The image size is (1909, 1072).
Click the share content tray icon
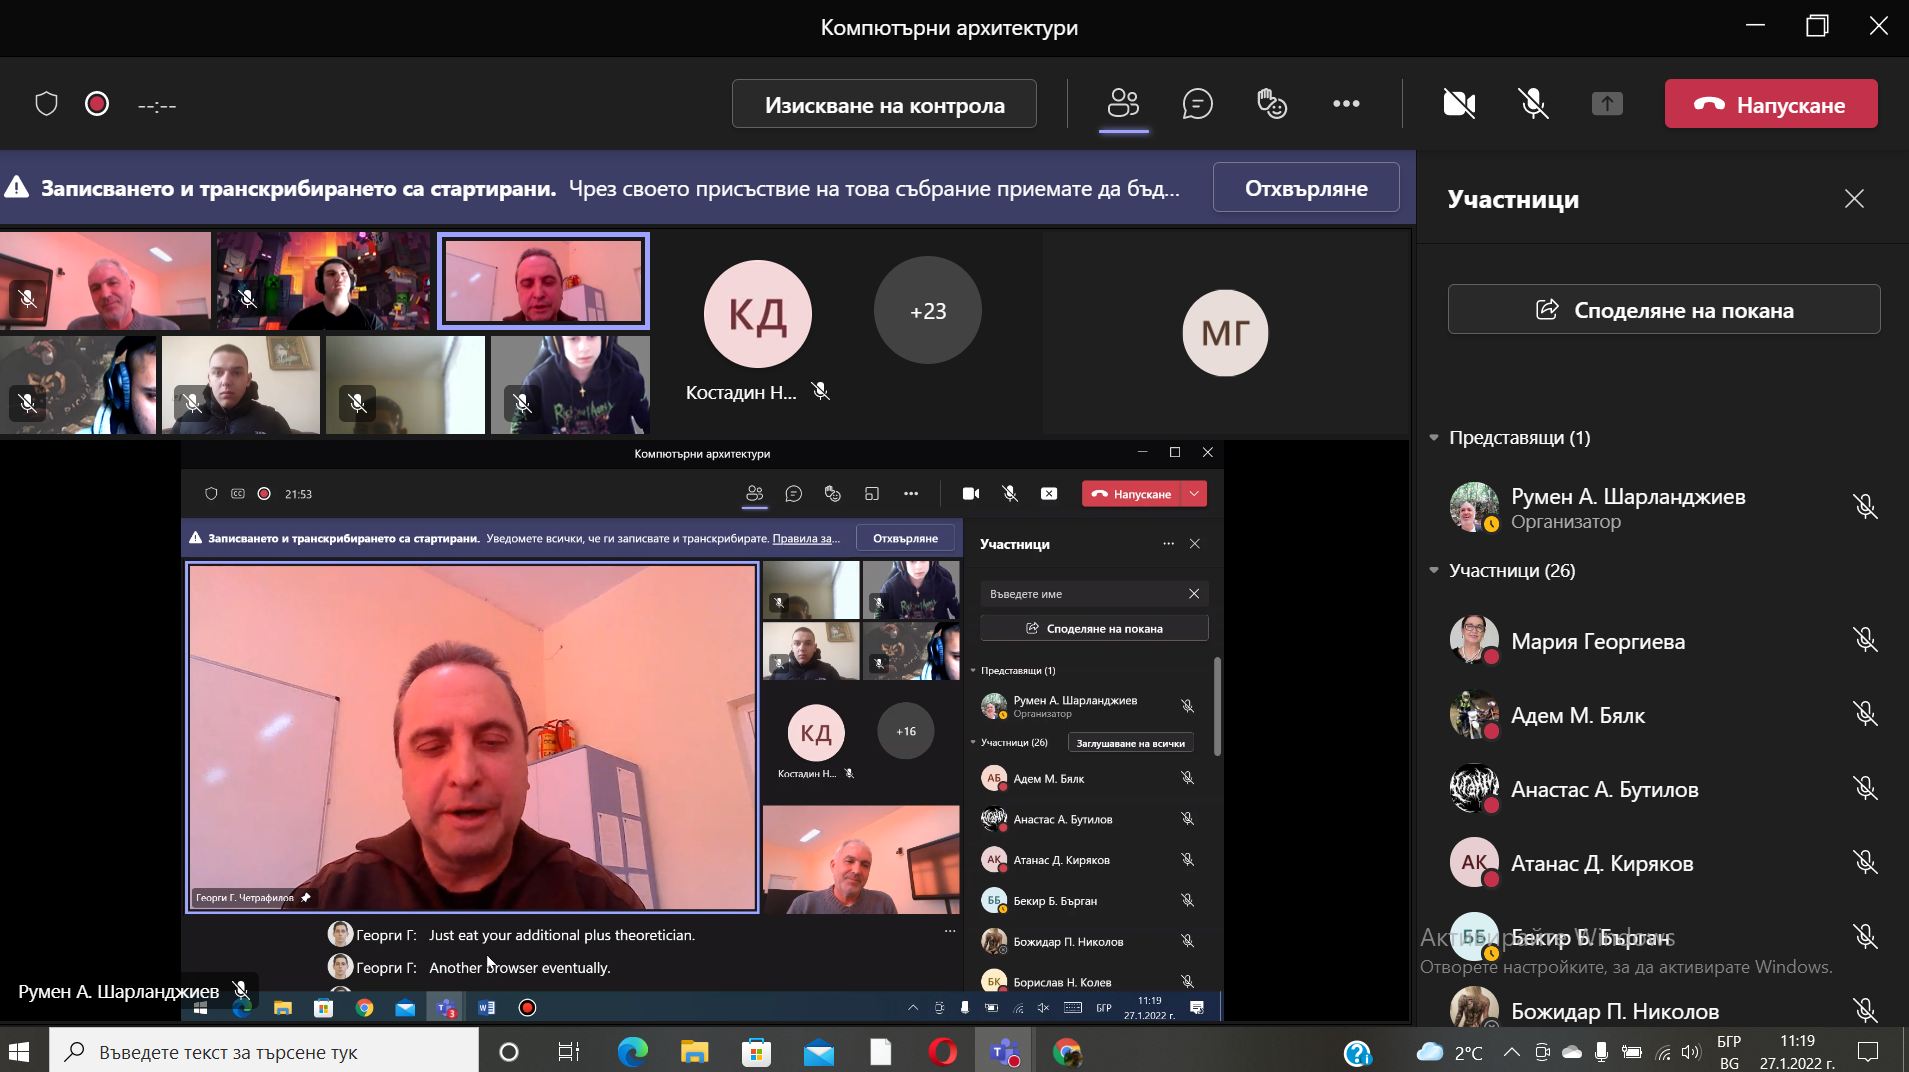tap(1607, 104)
